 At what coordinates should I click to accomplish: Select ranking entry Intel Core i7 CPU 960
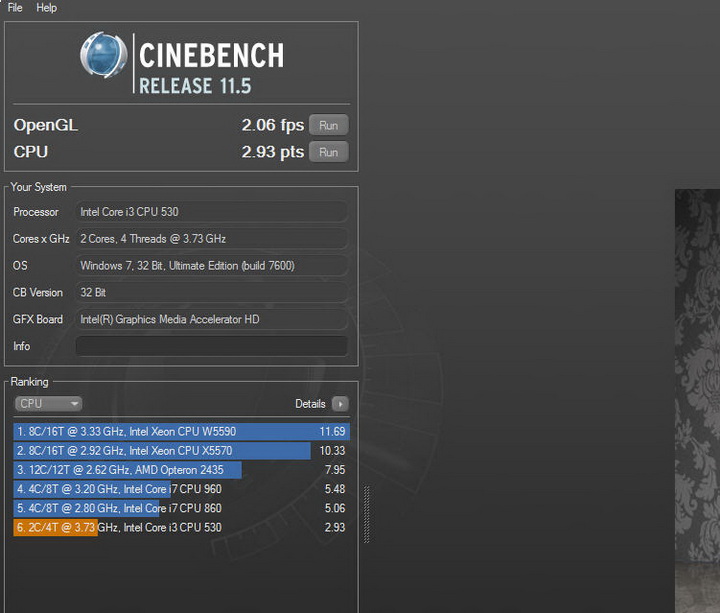point(181,489)
